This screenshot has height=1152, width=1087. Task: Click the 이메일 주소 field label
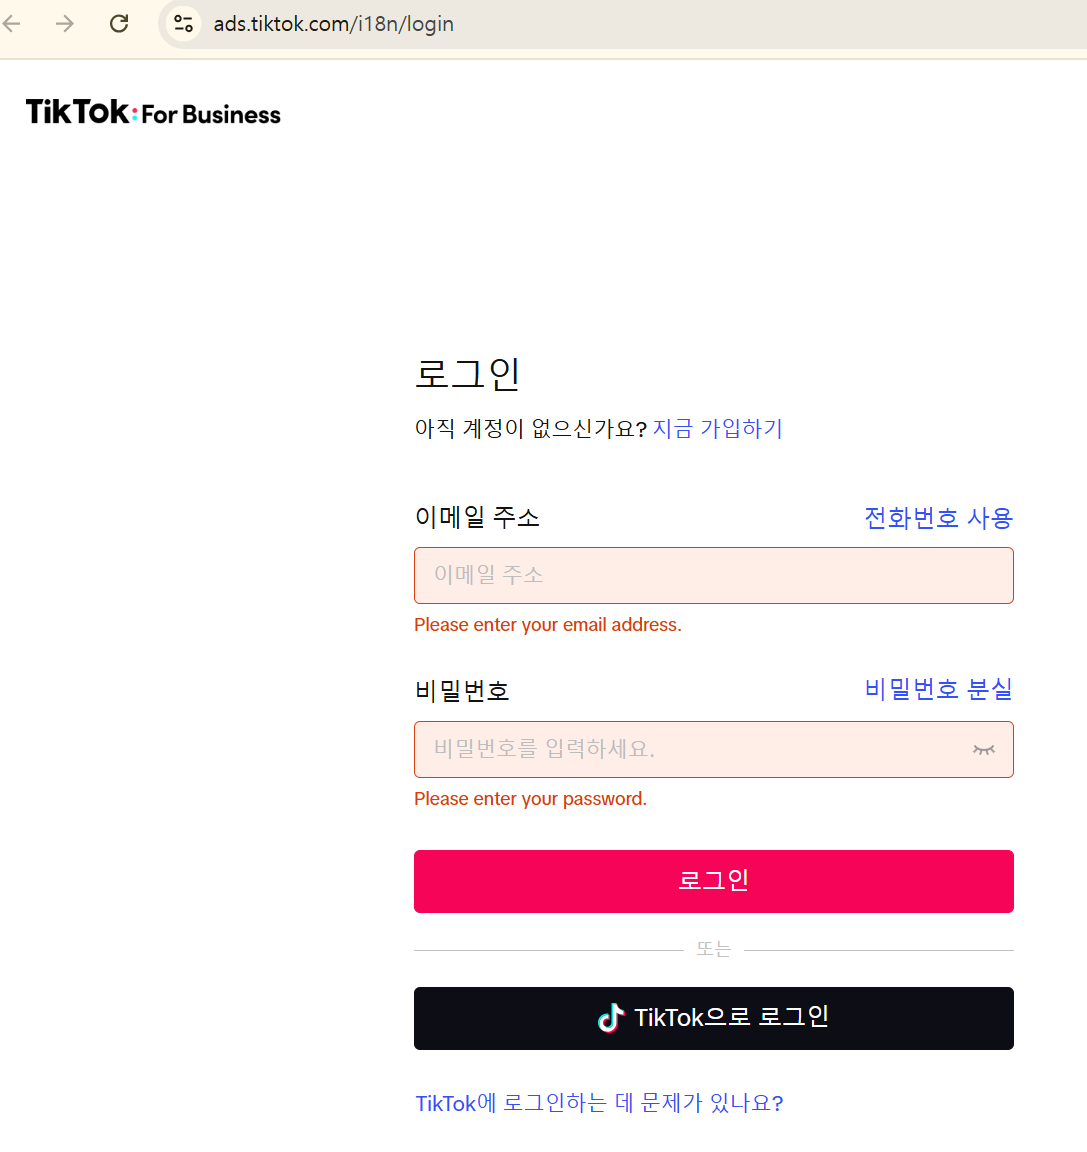477,517
